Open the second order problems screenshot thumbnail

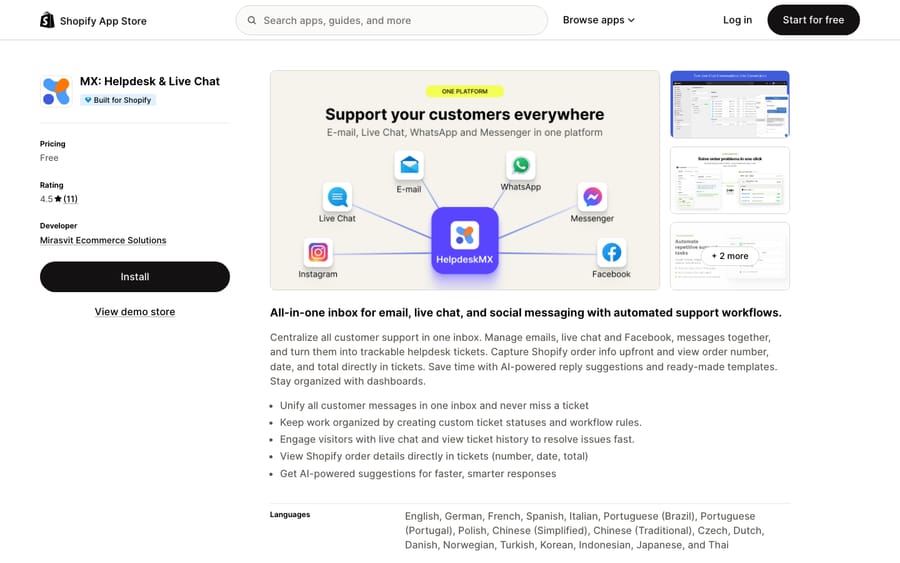pos(730,180)
